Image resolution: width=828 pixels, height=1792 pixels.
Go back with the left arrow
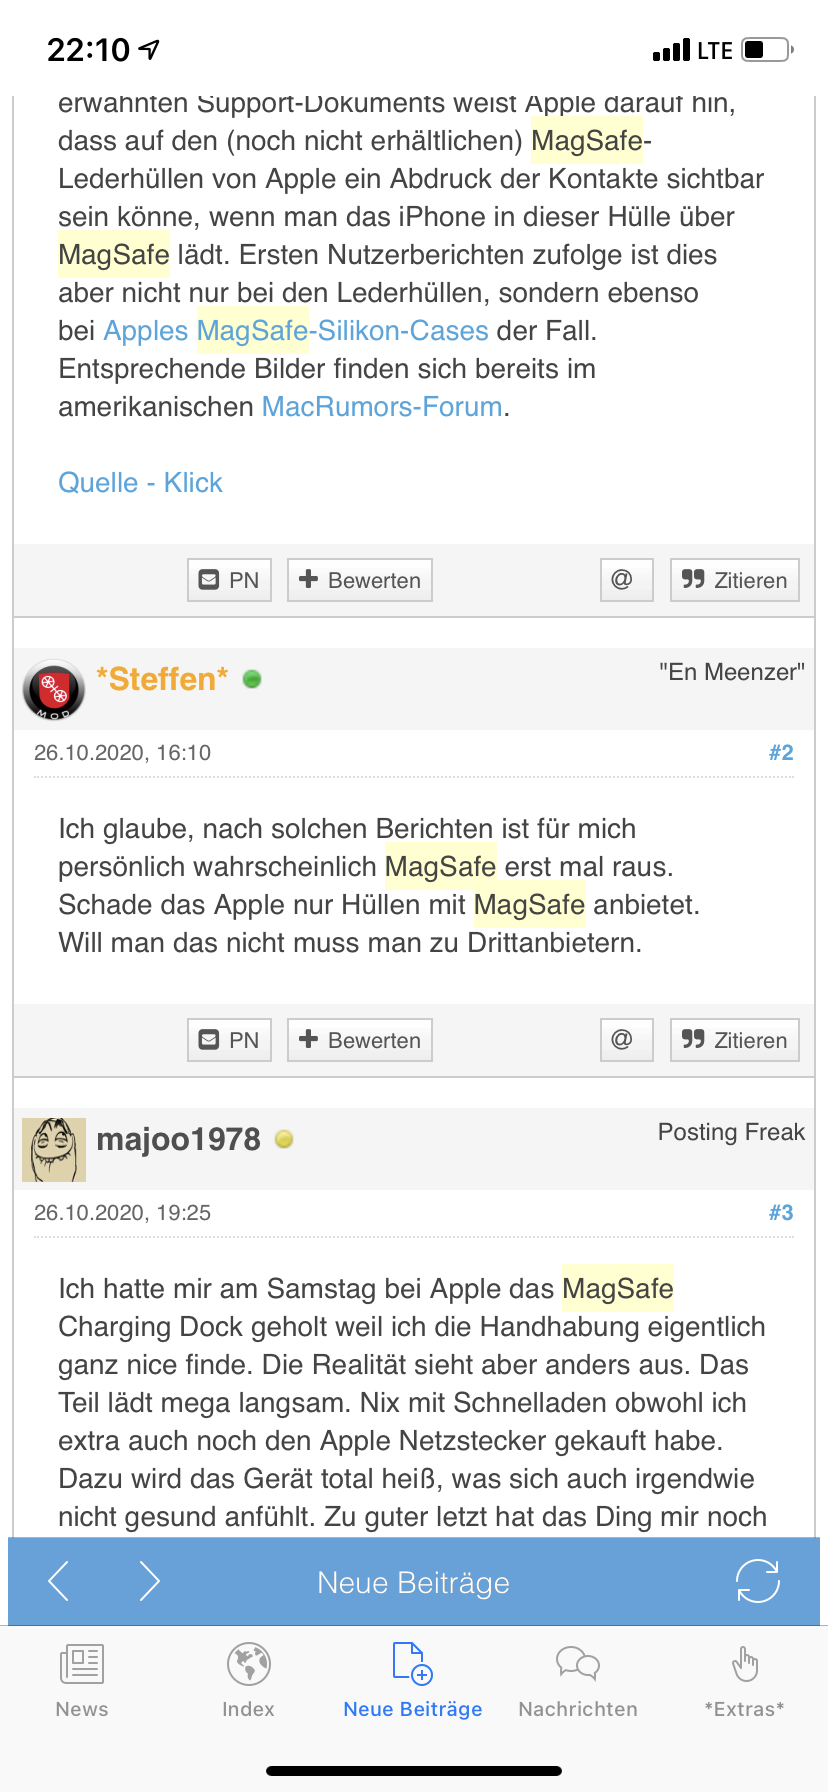[59, 1581]
